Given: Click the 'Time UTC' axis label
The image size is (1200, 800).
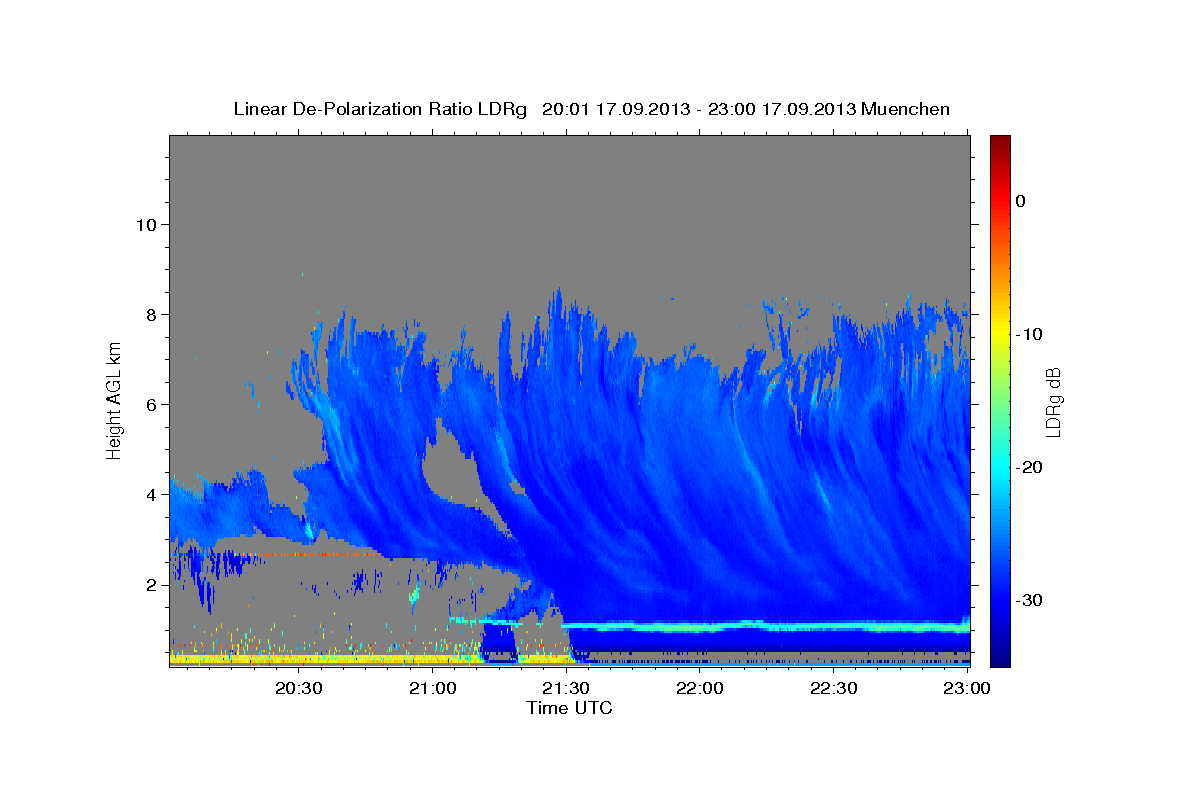Looking at the screenshot, I should (x=569, y=708).
